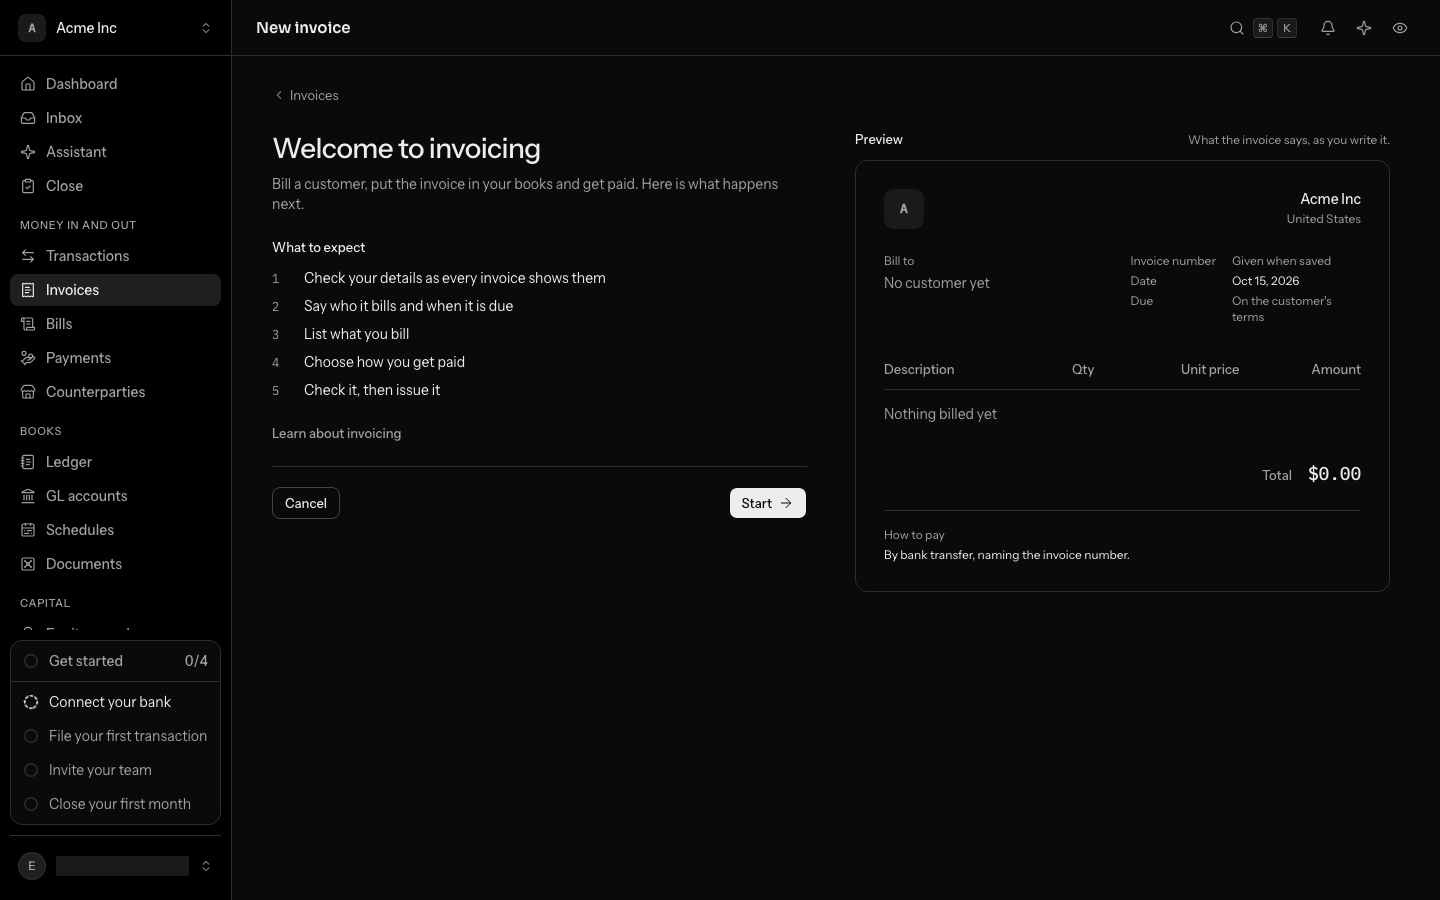Screen dimensions: 1440x900
Task: Click the "Oct 15, 2026" date value
Action: (1265, 281)
